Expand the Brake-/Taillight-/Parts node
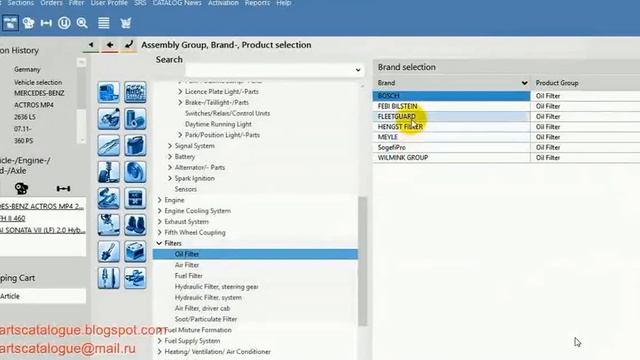This screenshot has width=640, height=360. (180, 102)
